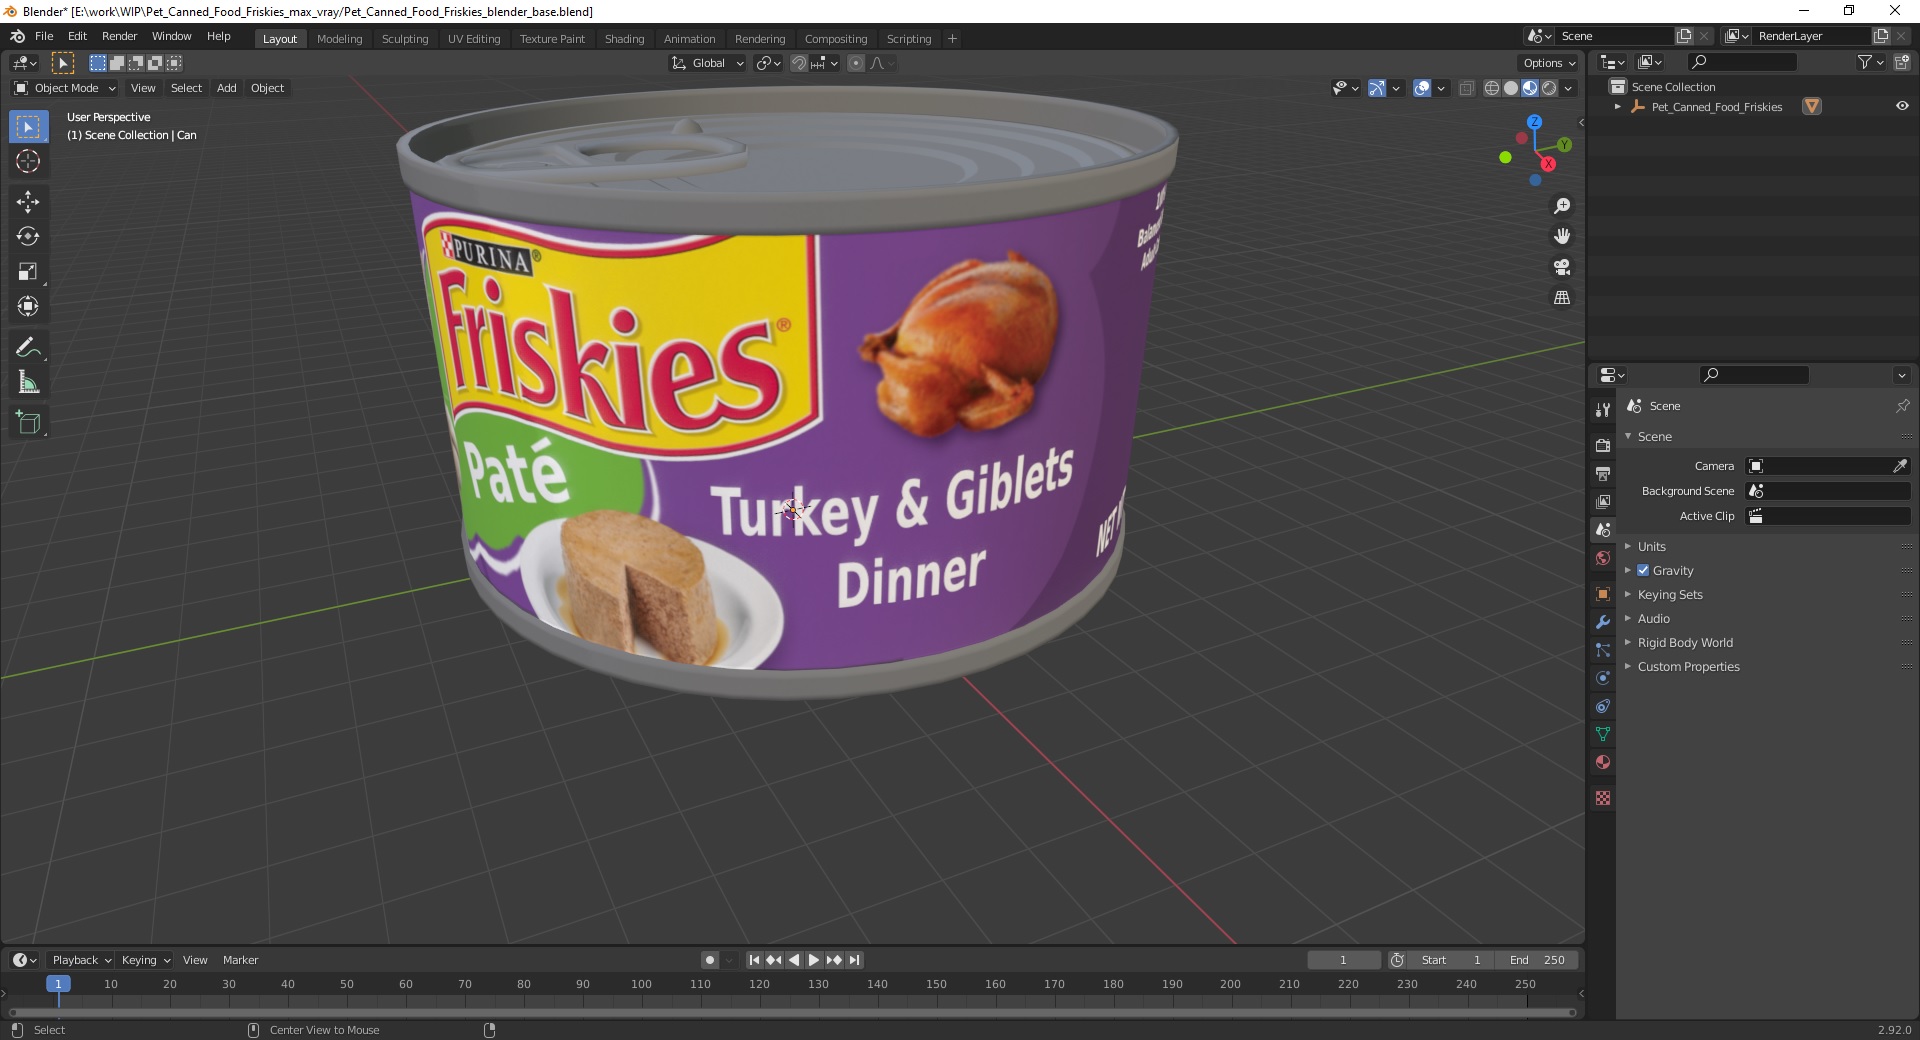This screenshot has height=1040, width=1920.
Task: Open the Object Data properties tab
Action: pos(1603,734)
